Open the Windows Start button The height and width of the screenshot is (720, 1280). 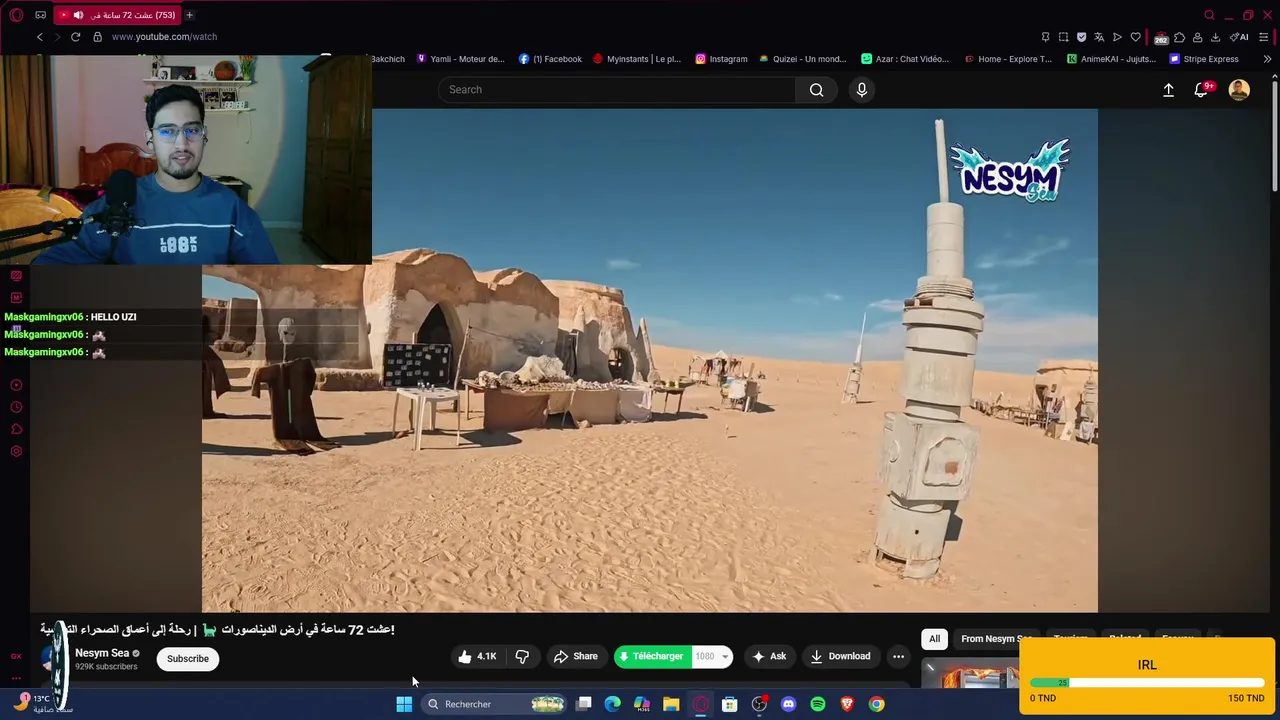coord(404,704)
